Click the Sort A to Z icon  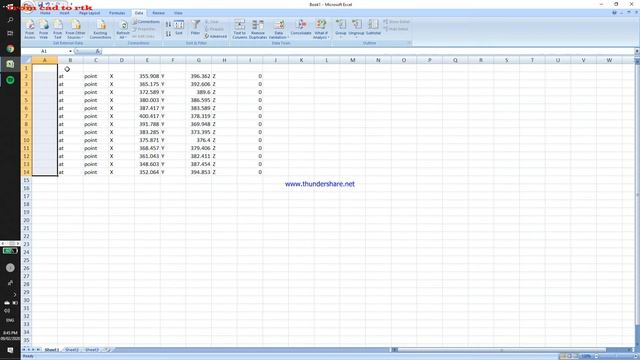click(168, 24)
